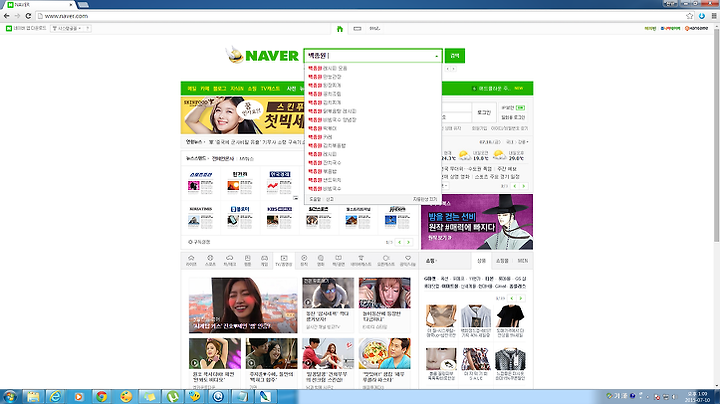Open the help link at the suggestion list's bottom left
The width and height of the screenshot is (720, 404).
315,199
